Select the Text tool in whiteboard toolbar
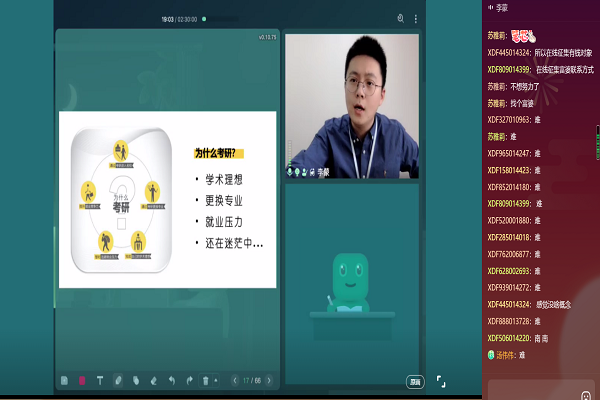Image resolution: width=600 pixels, height=400 pixels. 100,381
